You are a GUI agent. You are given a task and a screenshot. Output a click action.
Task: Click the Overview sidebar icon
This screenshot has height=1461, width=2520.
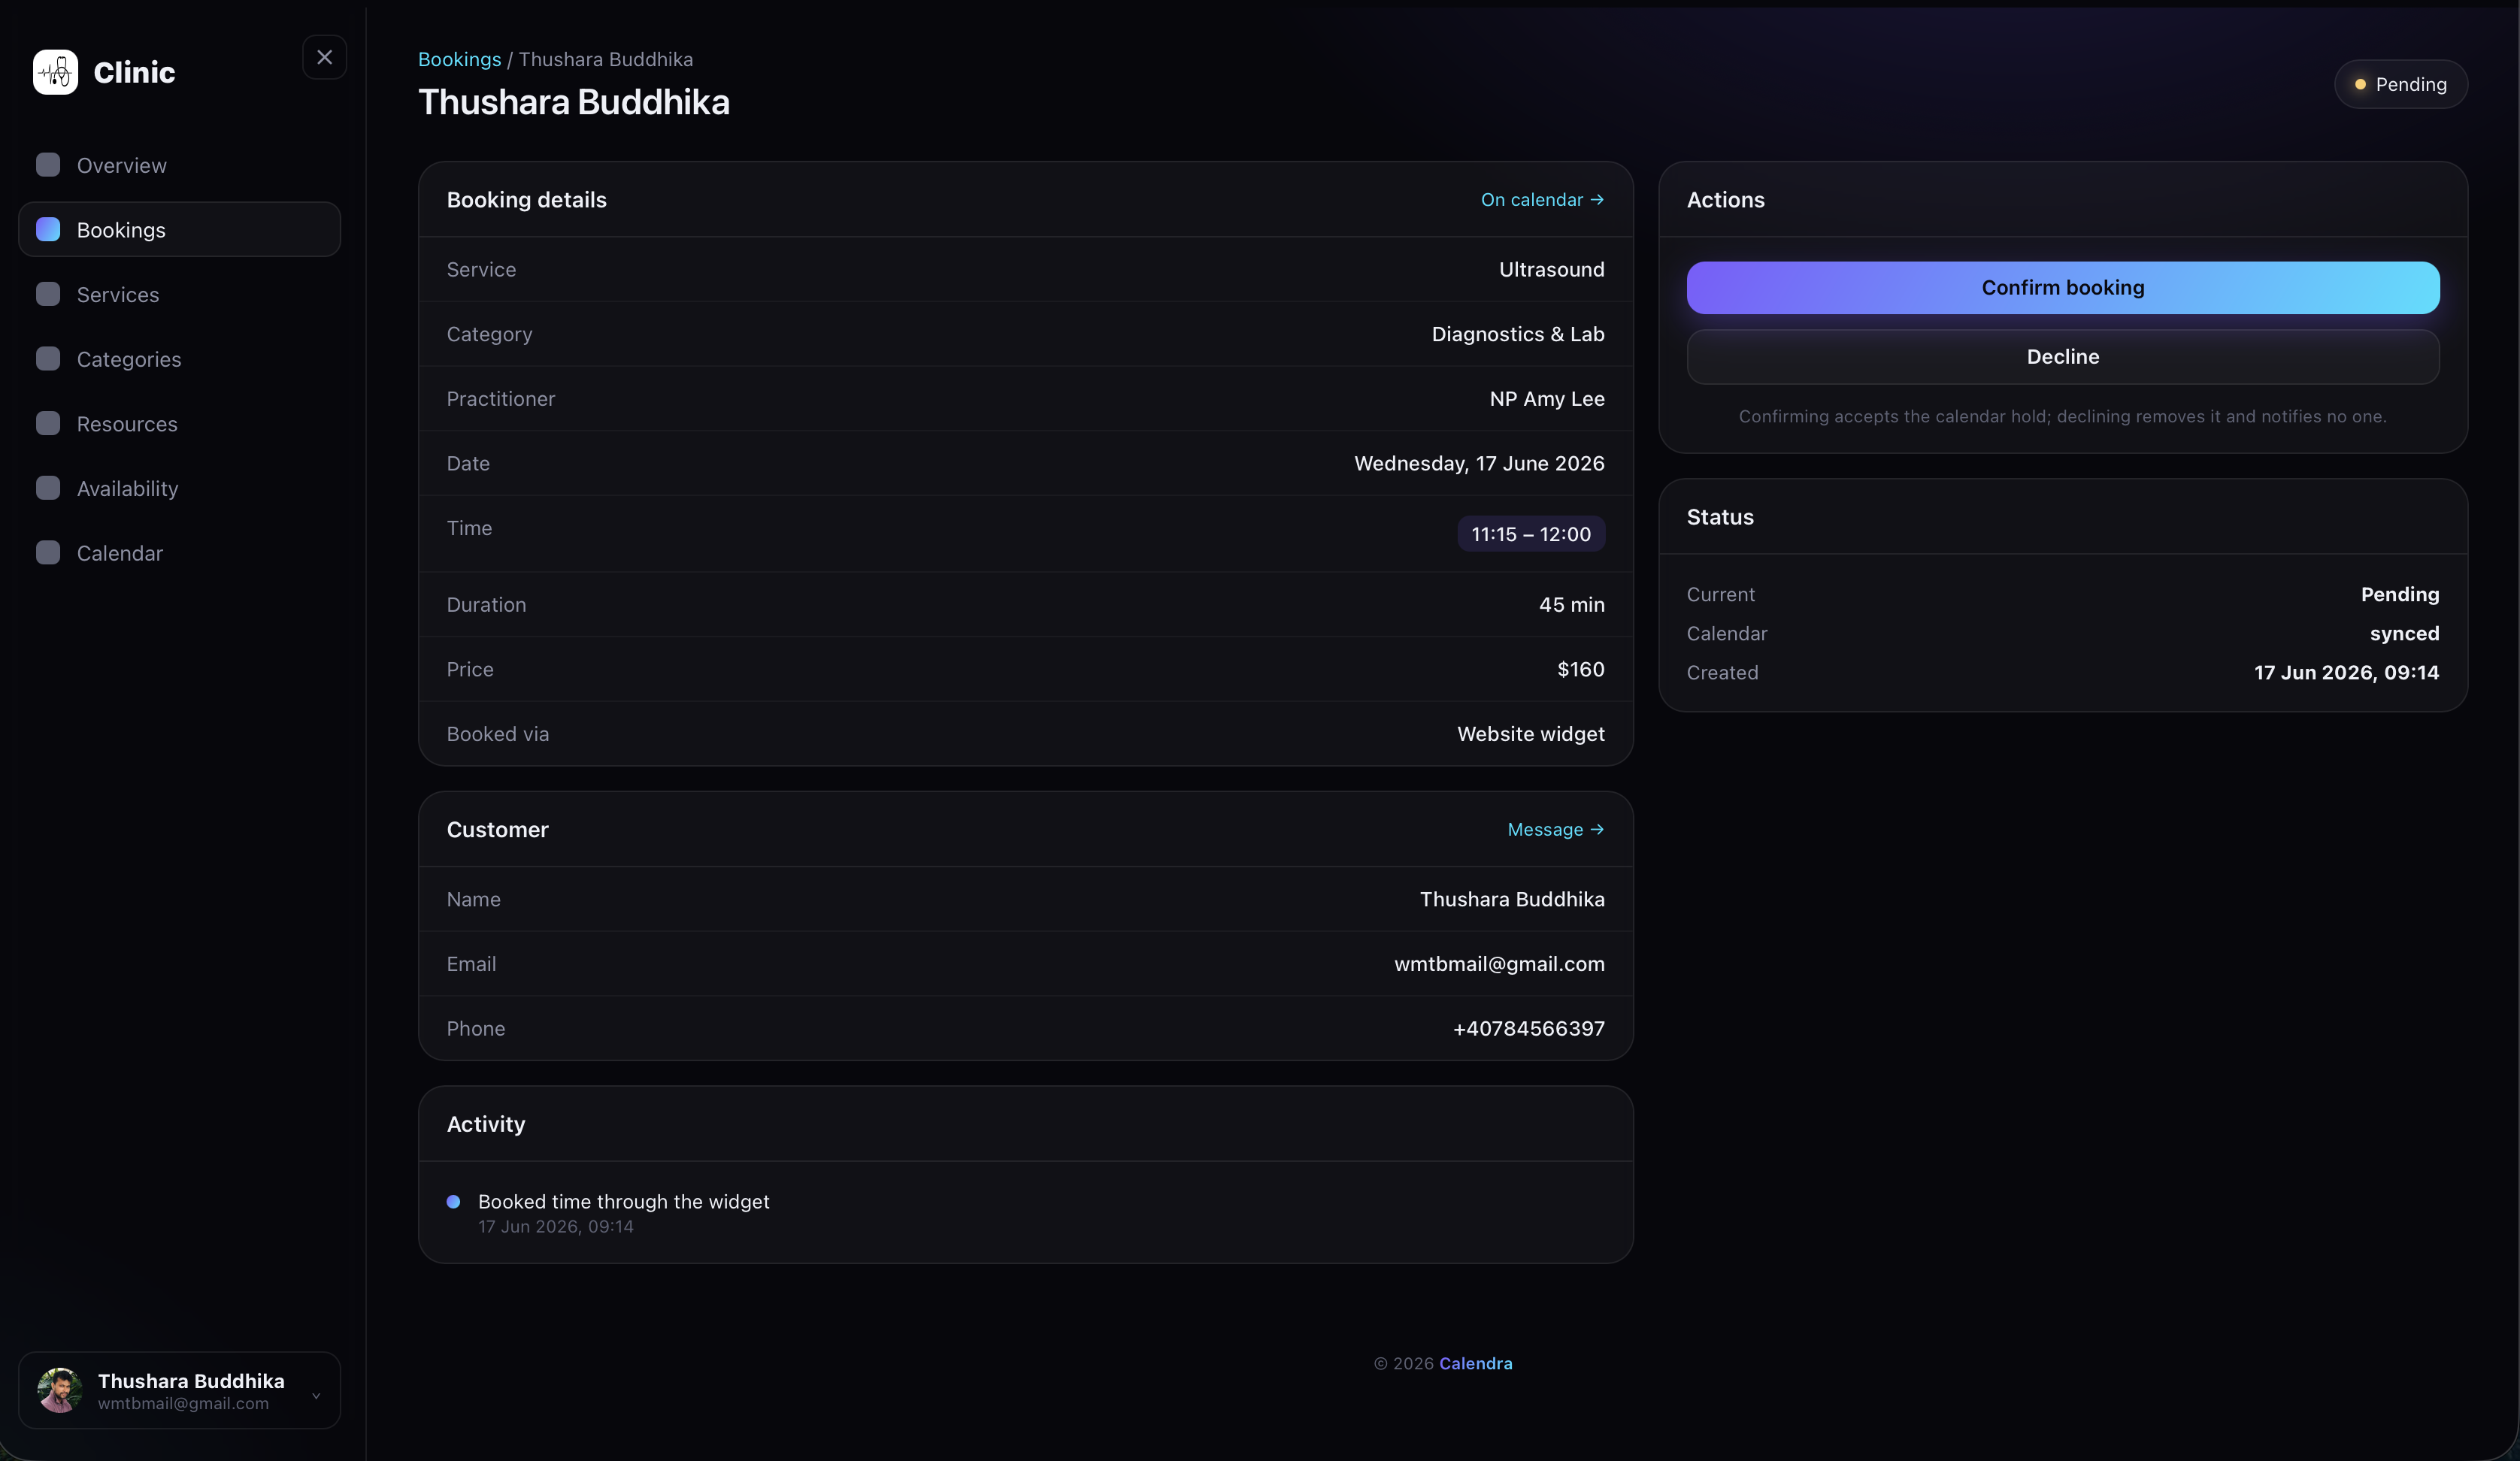48,165
